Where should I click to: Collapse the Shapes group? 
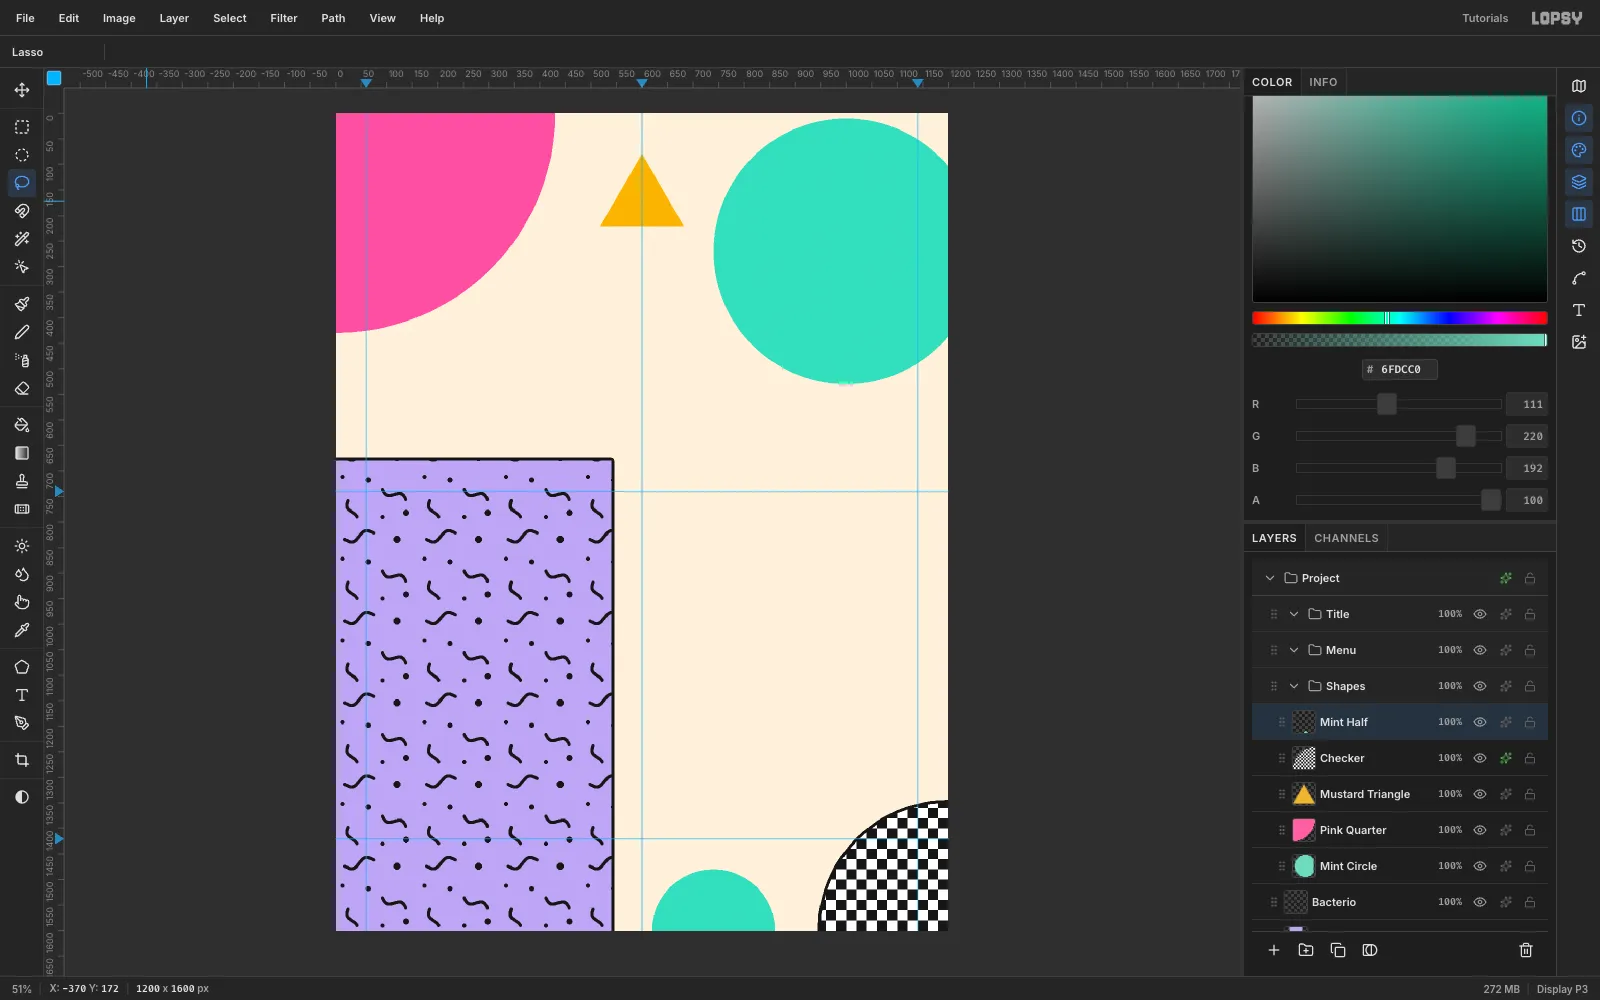(x=1294, y=686)
